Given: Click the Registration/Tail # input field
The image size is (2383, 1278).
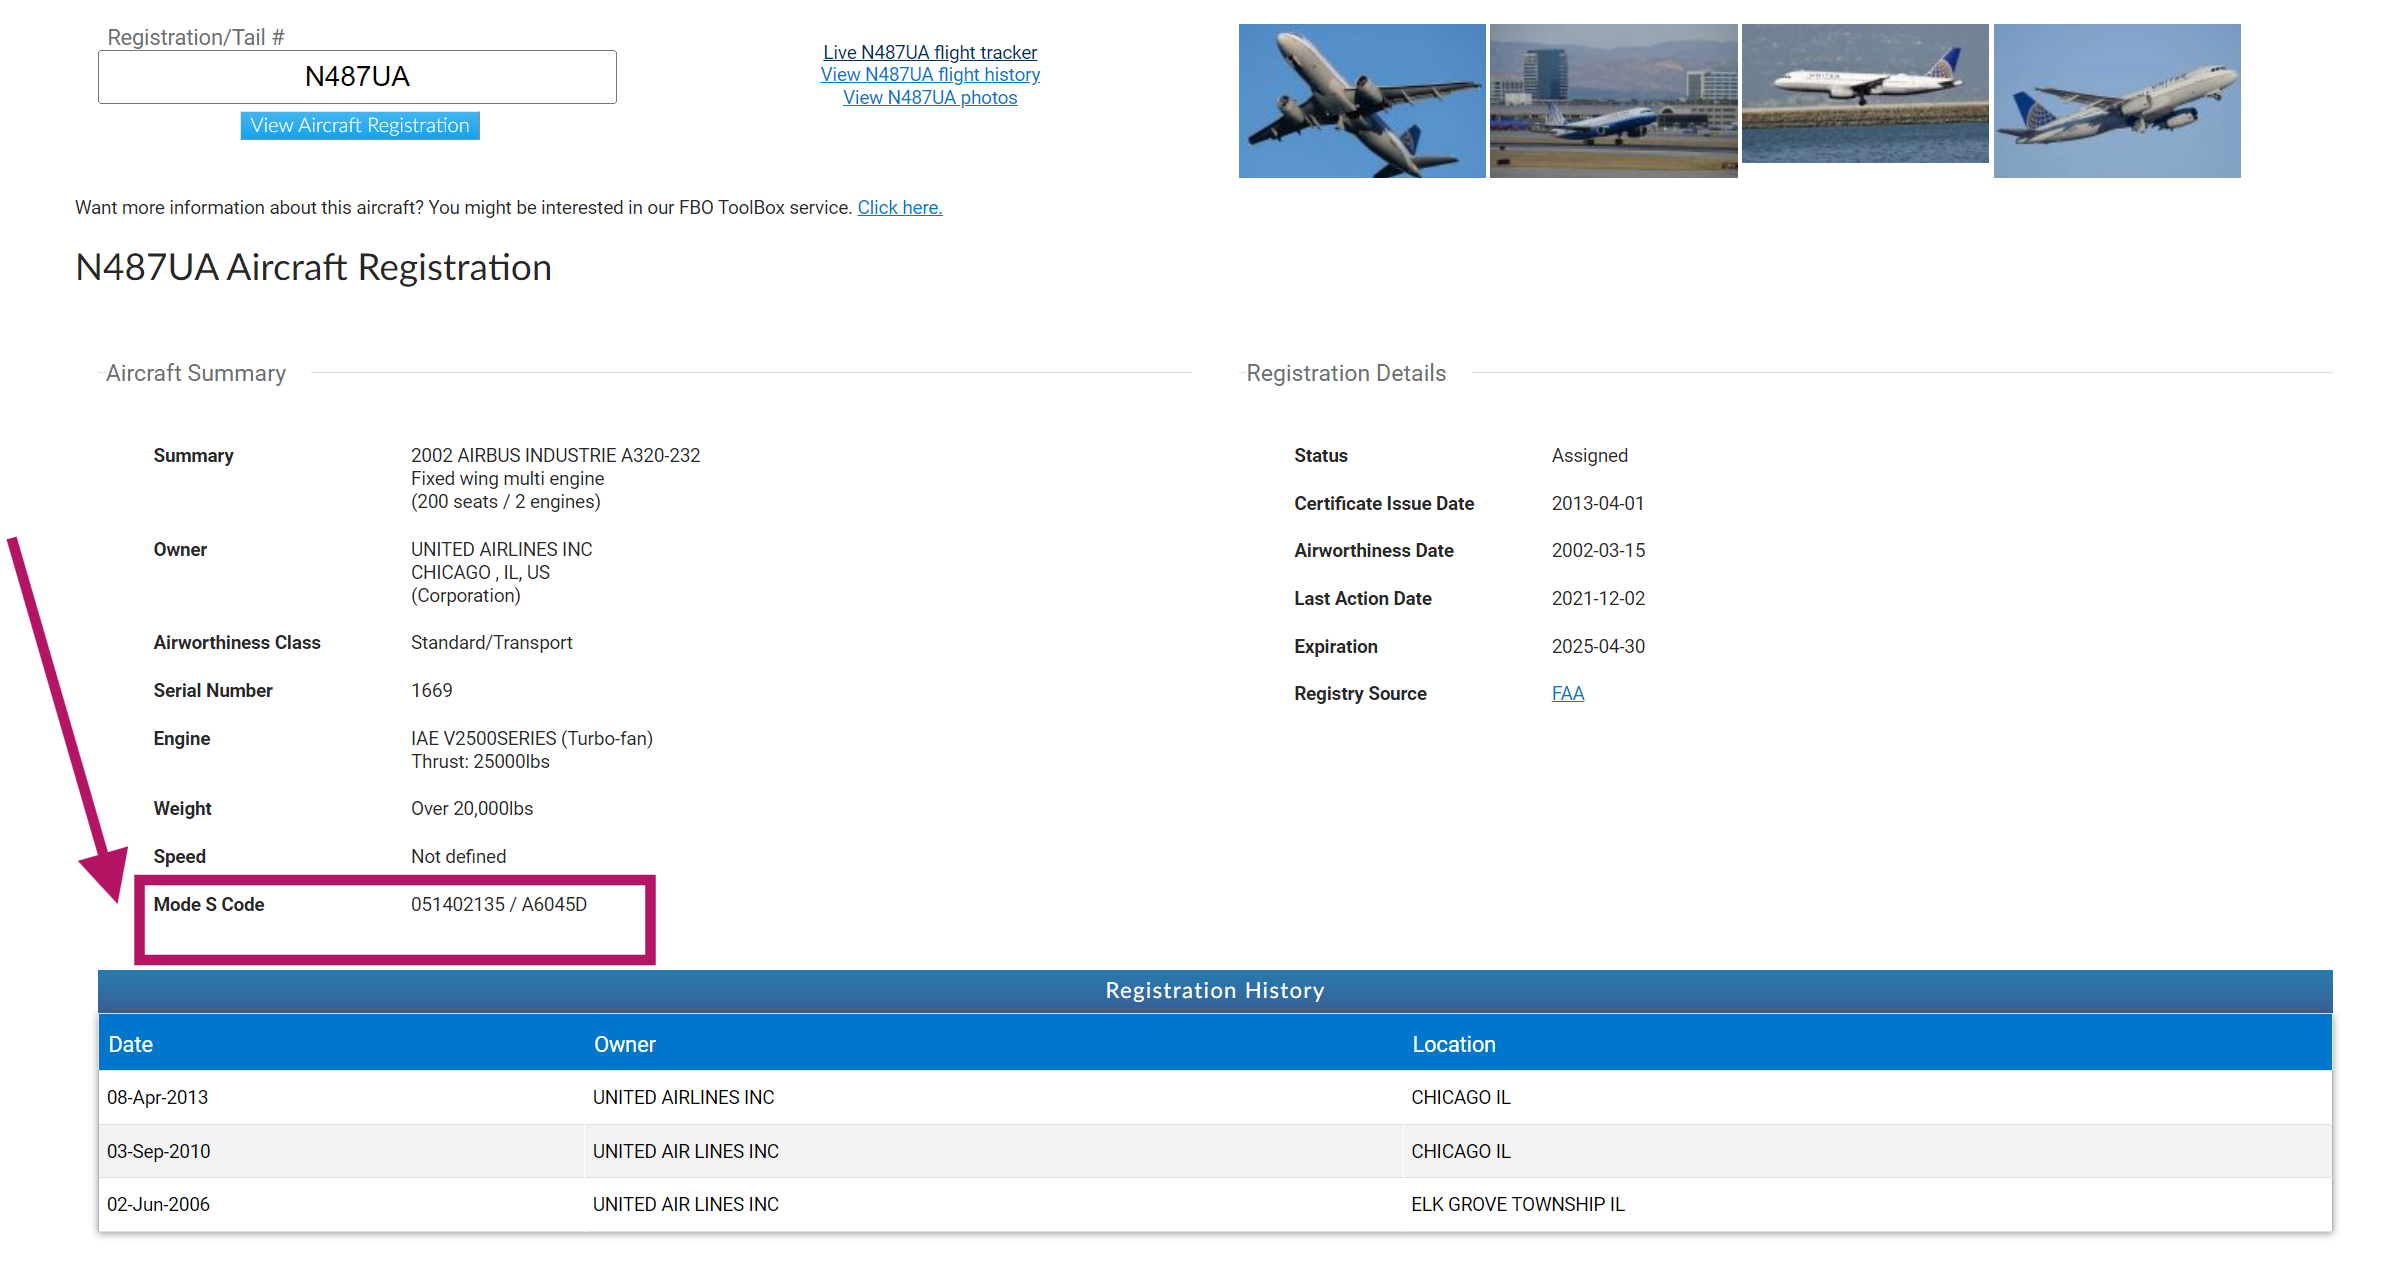Looking at the screenshot, I should click(357, 77).
